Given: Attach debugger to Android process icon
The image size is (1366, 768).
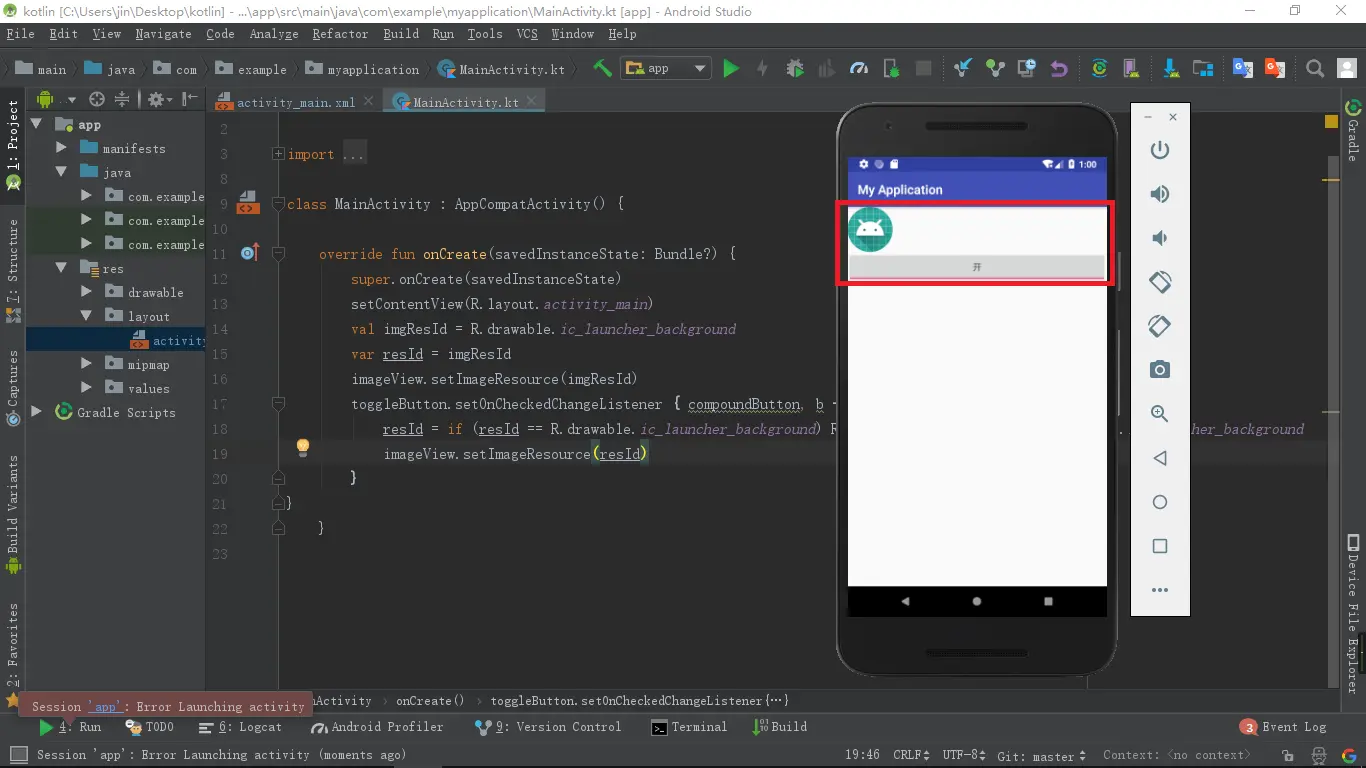Looking at the screenshot, I should click(891, 68).
